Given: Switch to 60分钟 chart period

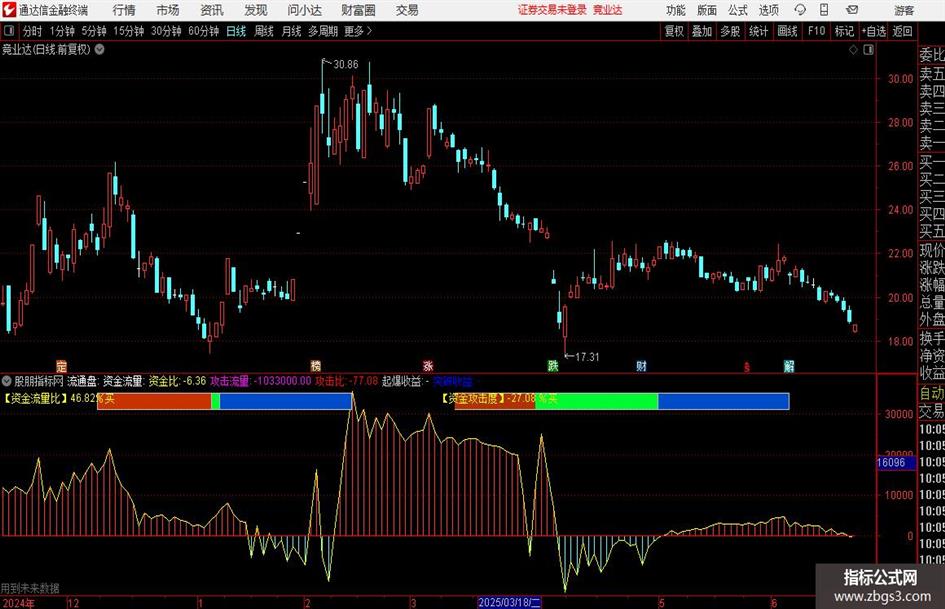Looking at the screenshot, I should coord(204,31).
